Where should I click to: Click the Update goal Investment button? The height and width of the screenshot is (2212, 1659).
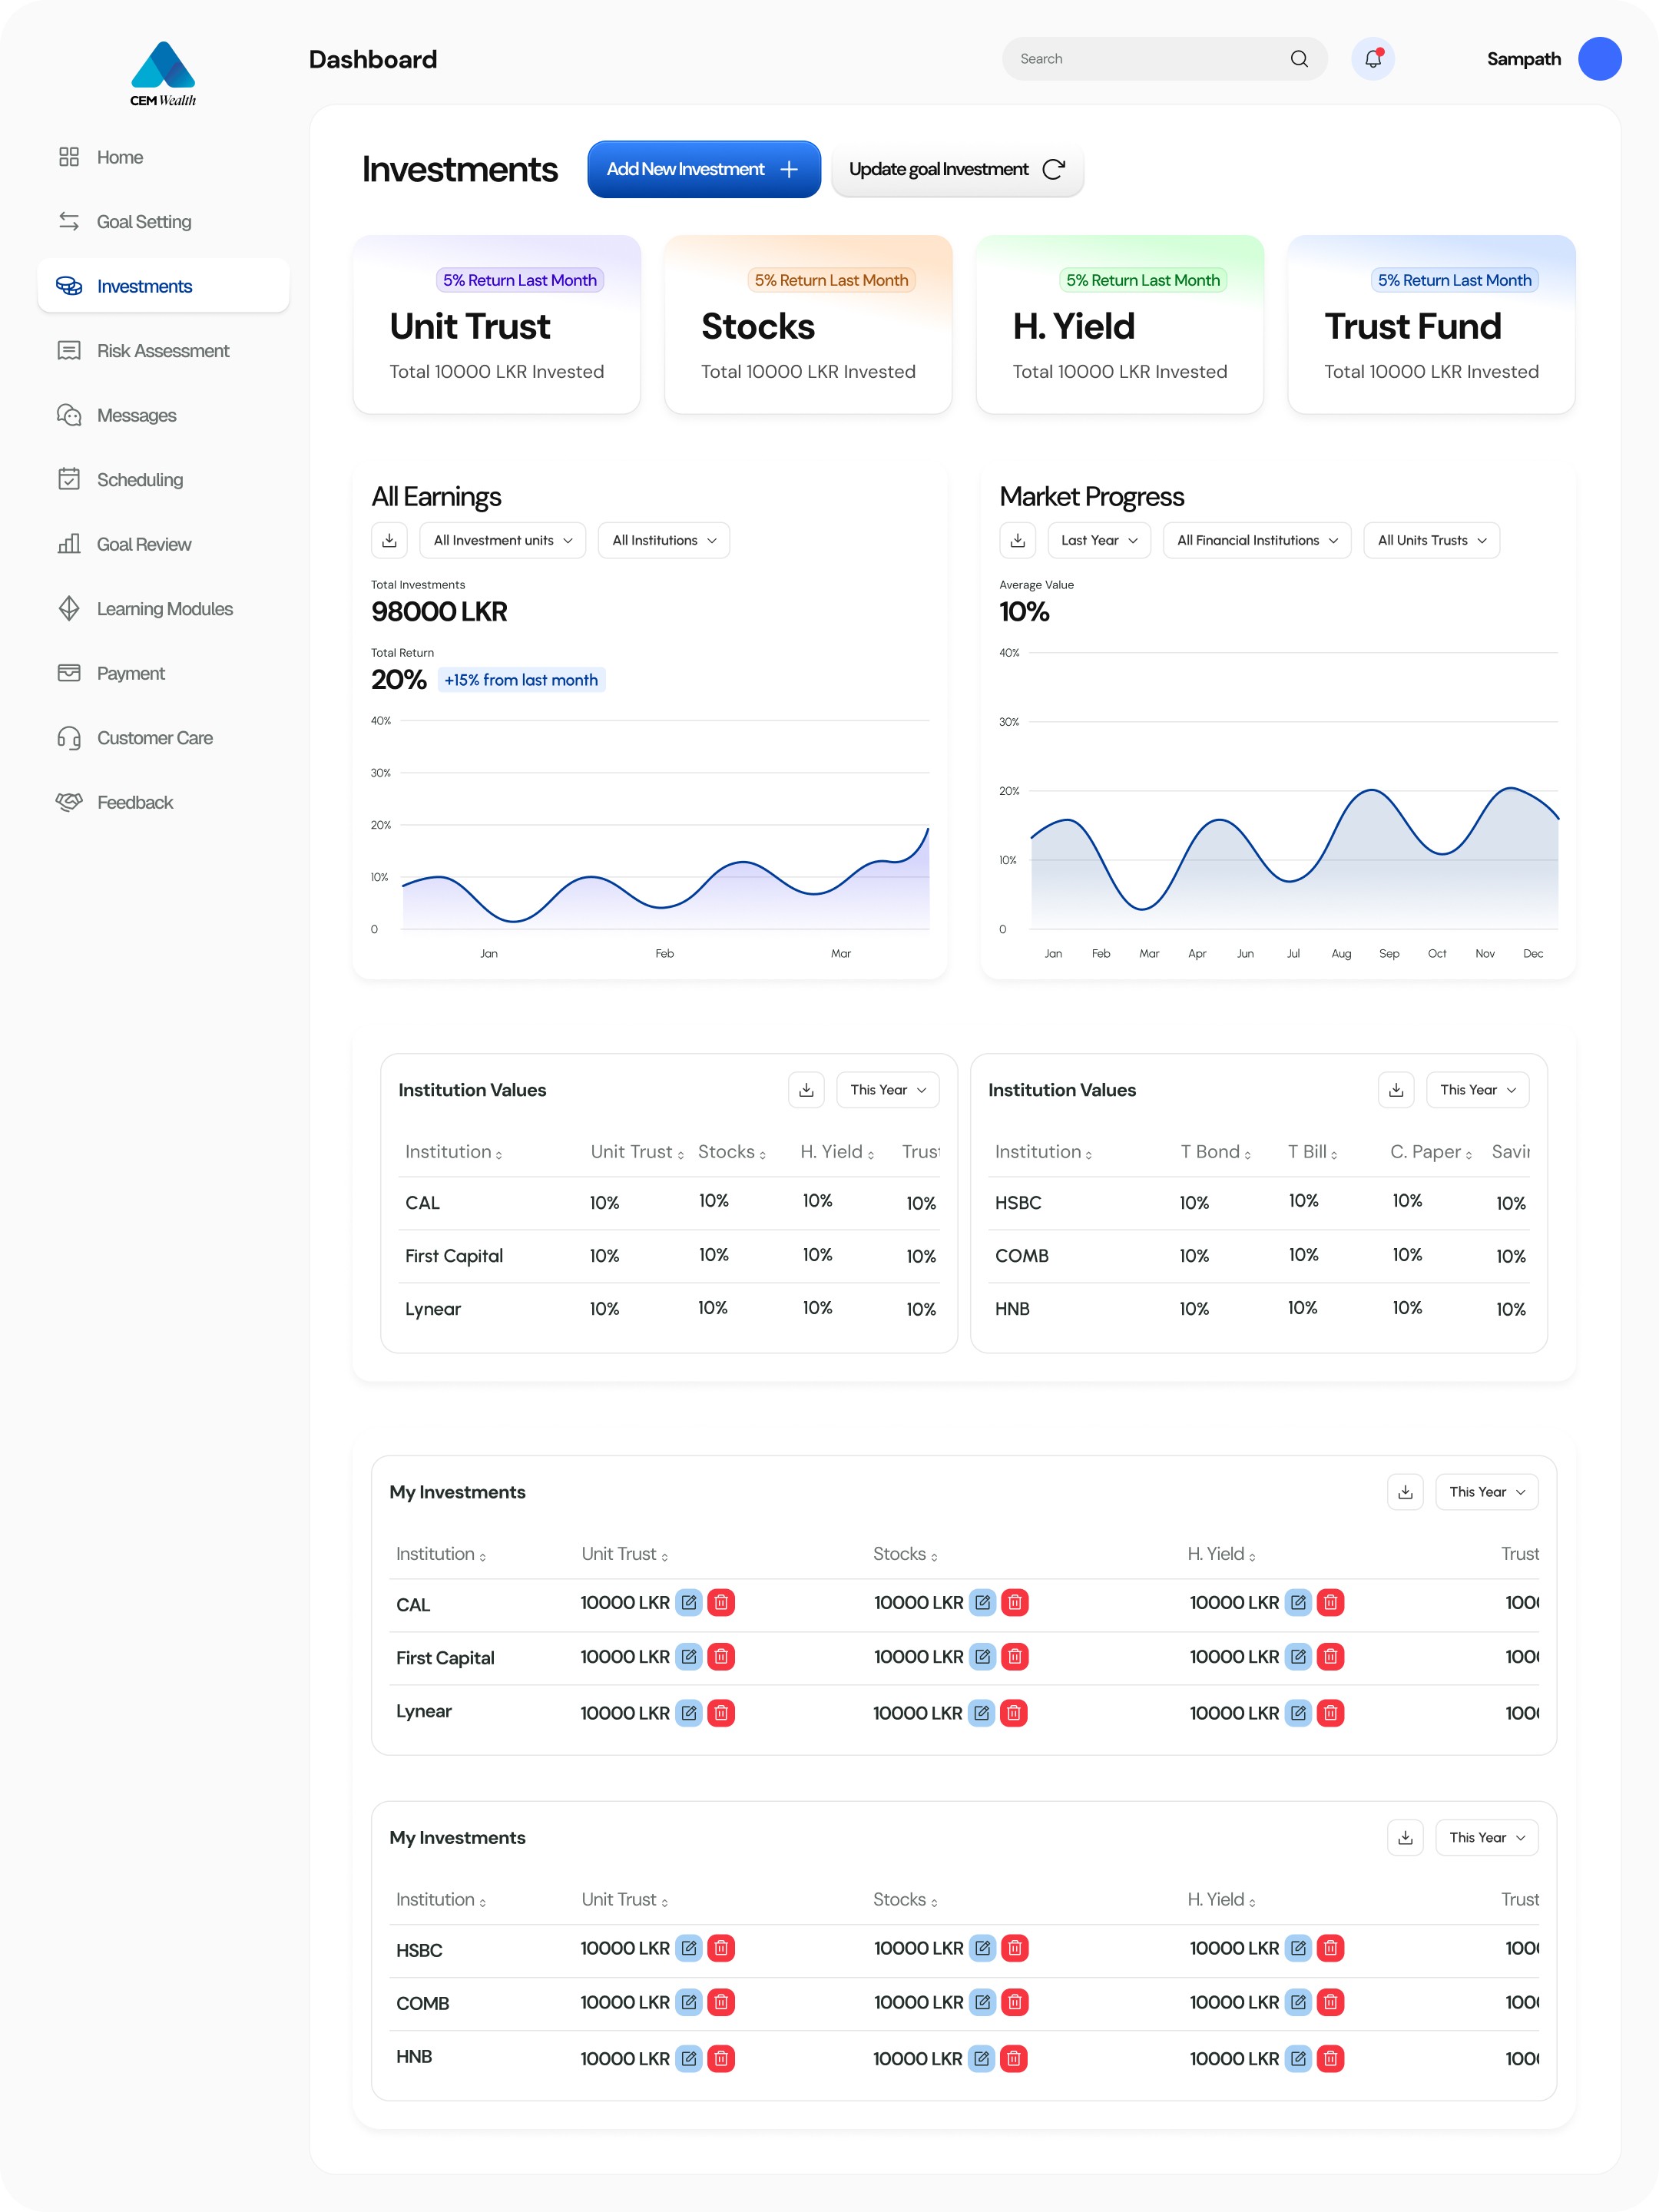[x=956, y=168]
